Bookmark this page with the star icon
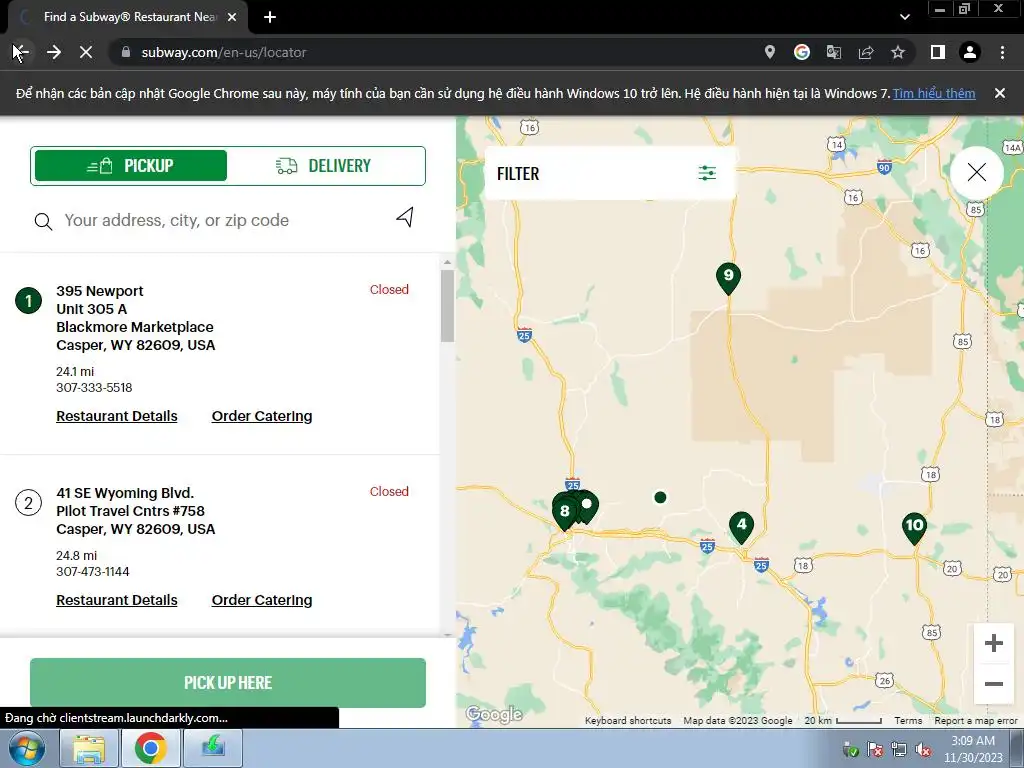Viewport: 1024px width, 768px height. [898, 52]
